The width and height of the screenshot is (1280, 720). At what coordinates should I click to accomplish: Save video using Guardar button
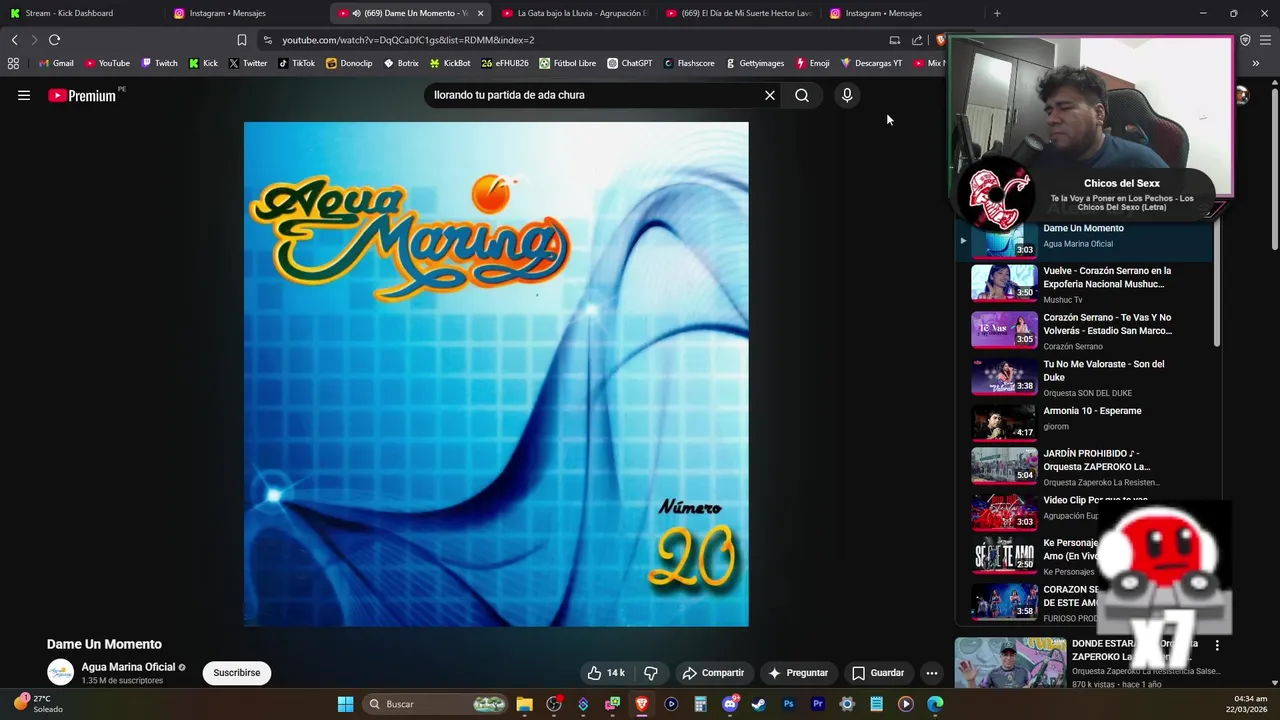click(x=878, y=673)
